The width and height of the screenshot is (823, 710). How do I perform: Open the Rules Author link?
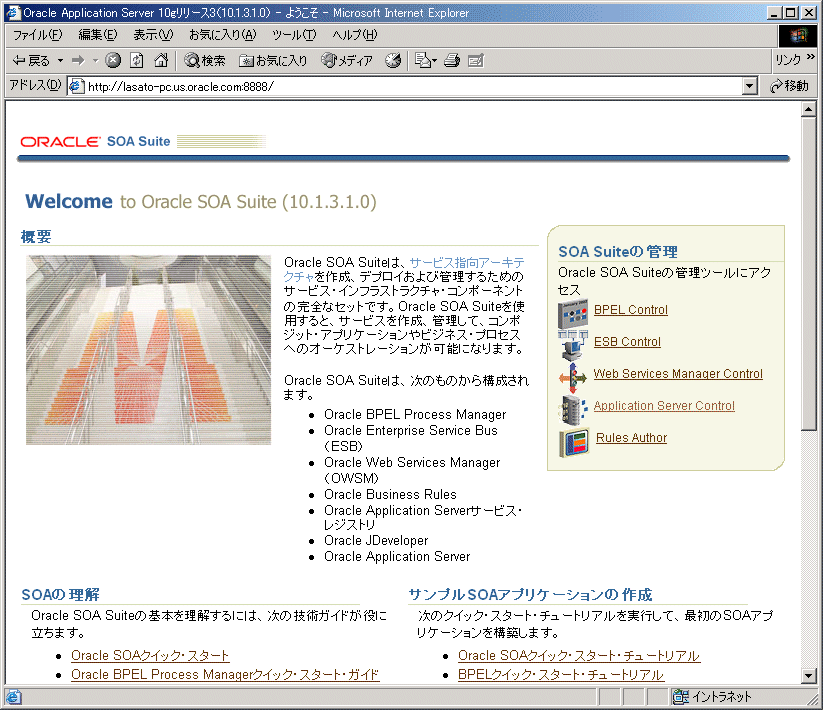tap(631, 438)
